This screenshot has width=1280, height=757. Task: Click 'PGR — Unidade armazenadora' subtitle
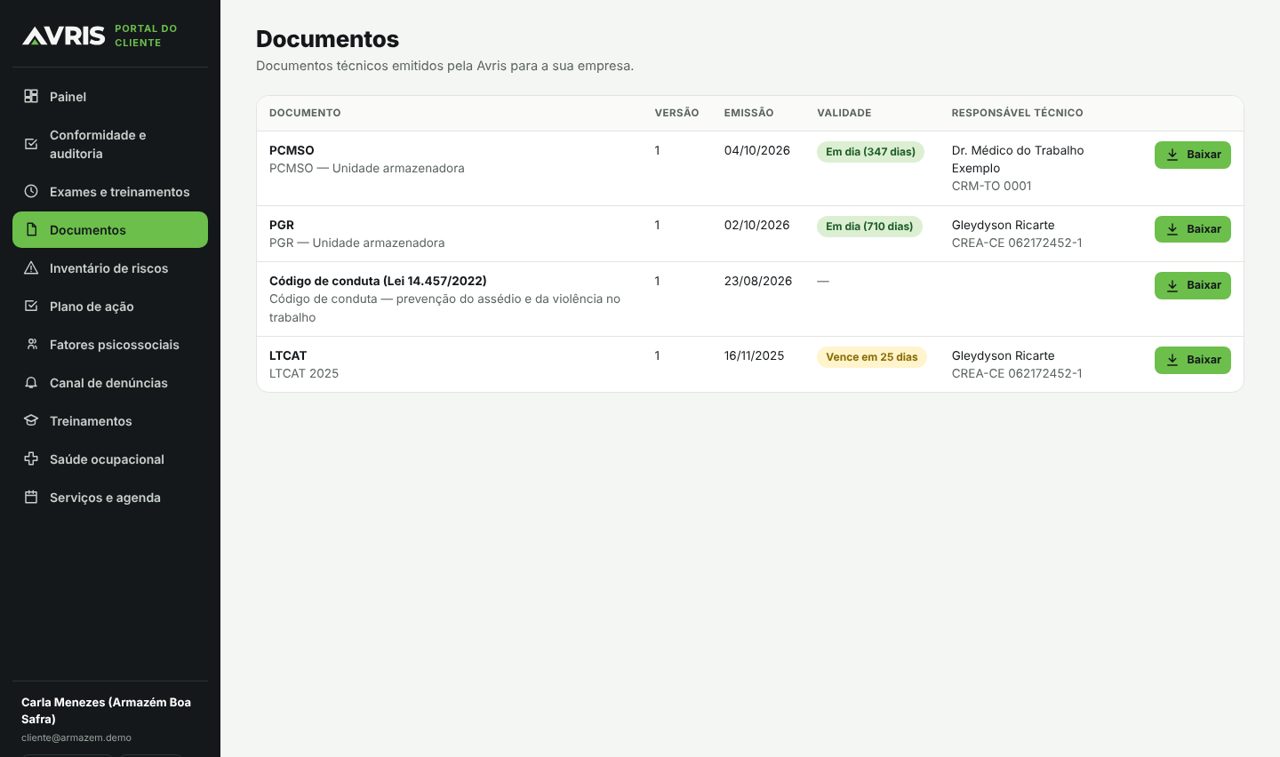point(357,243)
